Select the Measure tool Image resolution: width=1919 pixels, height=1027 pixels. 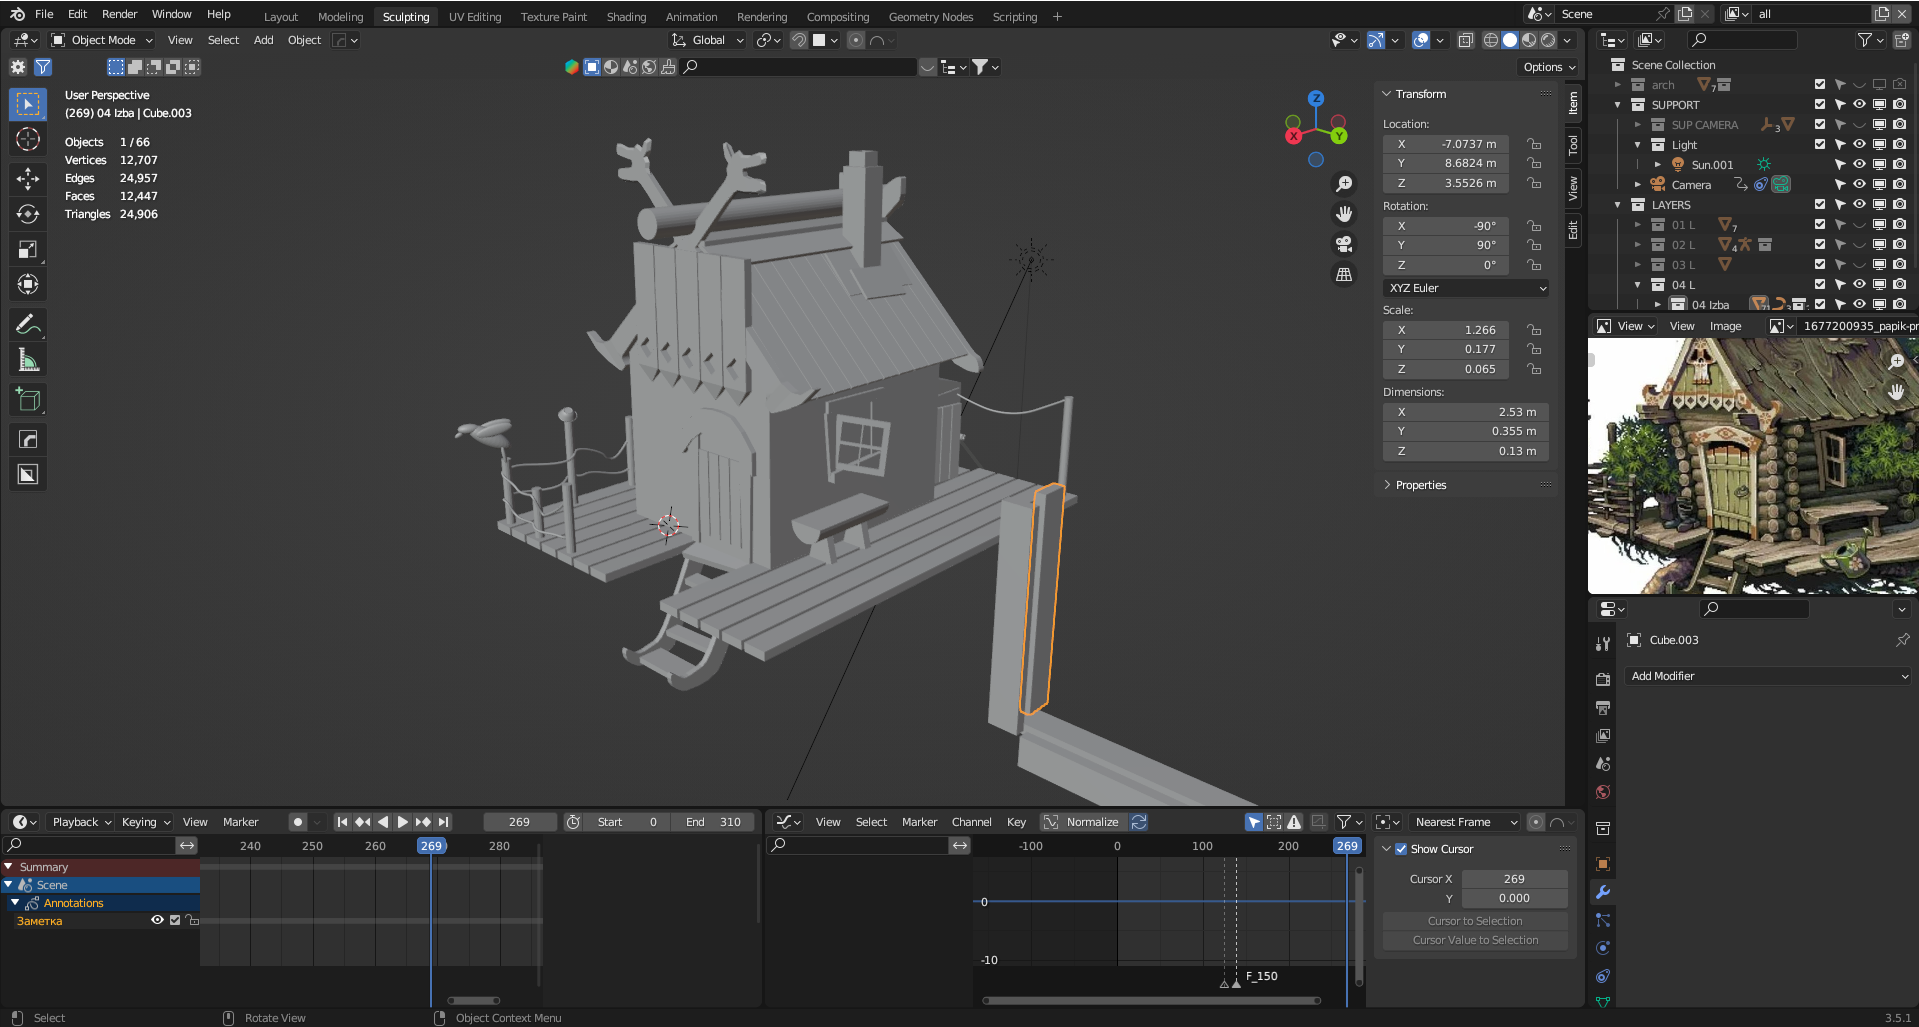(28, 360)
